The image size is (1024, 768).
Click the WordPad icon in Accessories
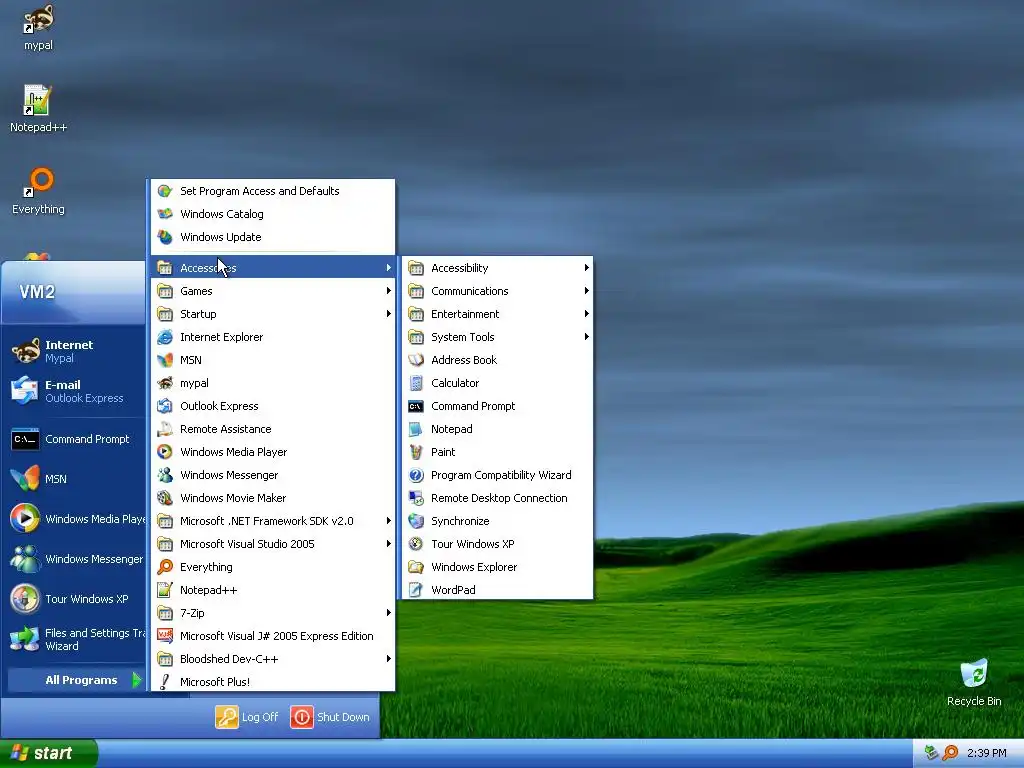tap(416, 590)
